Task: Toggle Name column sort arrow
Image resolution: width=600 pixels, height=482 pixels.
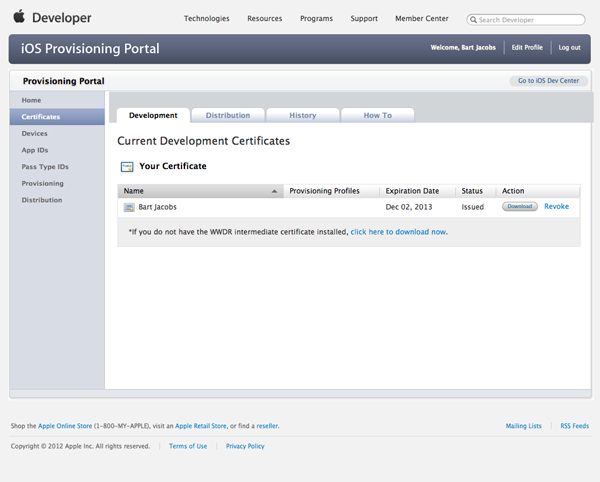Action: coord(274,191)
